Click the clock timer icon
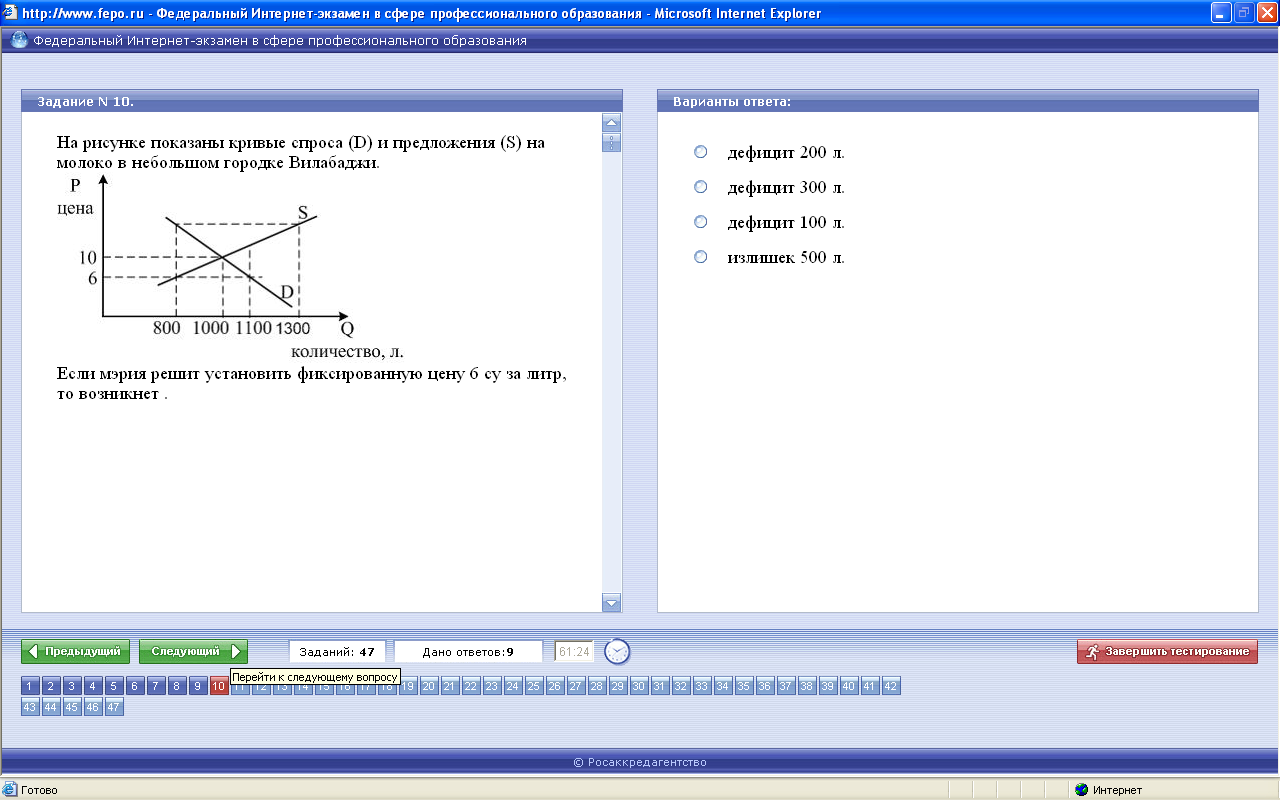Image resolution: width=1280 pixels, height=800 pixels. pyautogui.click(x=618, y=651)
